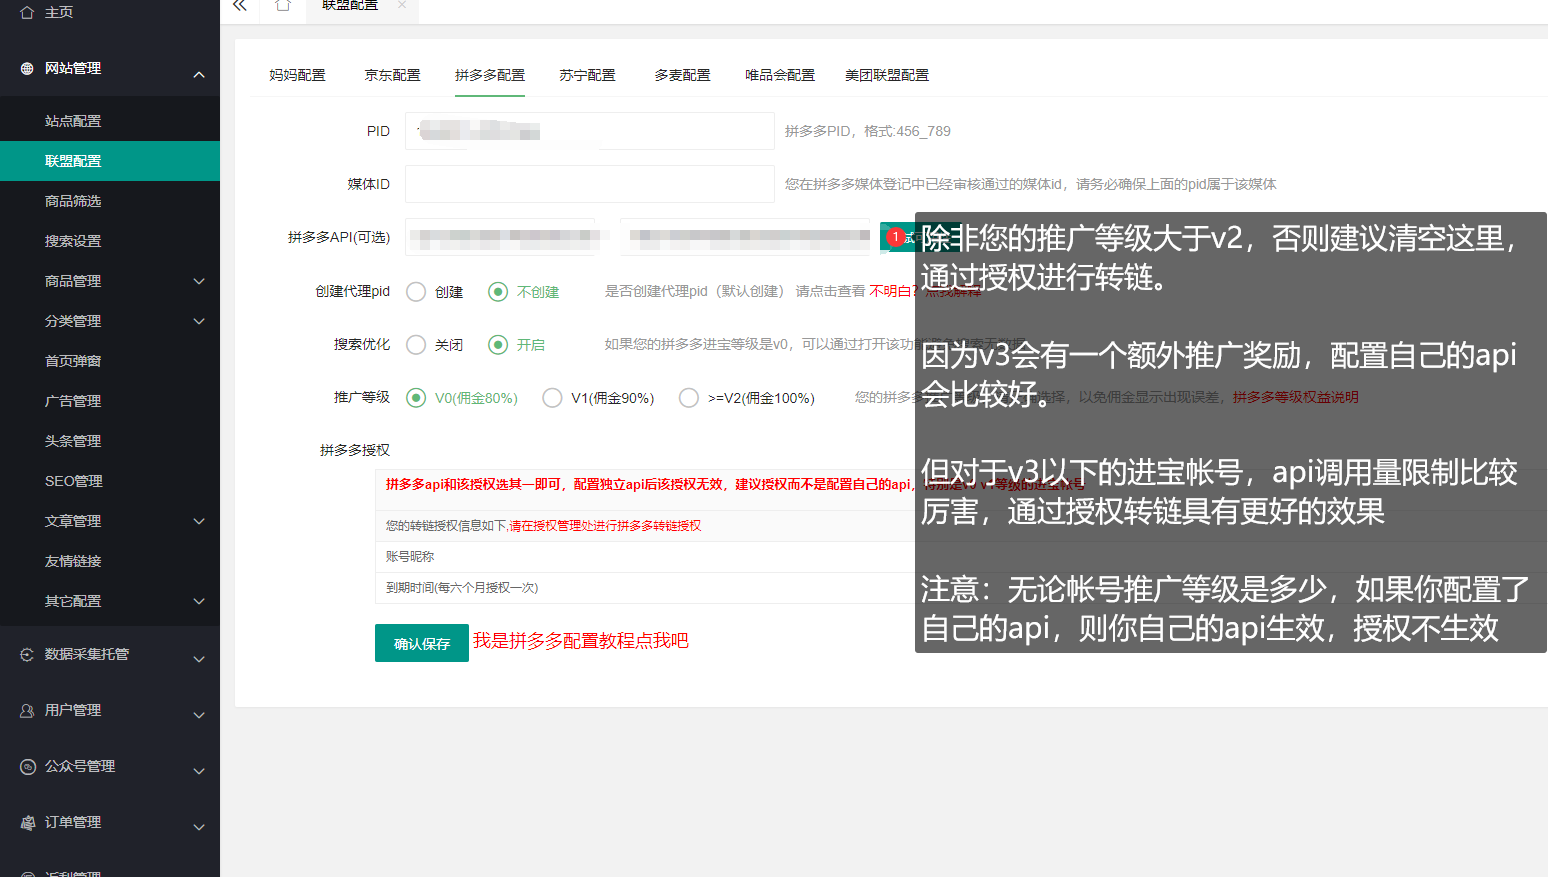Click the 网站管理 globe icon
The height and width of the screenshot is (877, 1548).
tap(27, 68)
